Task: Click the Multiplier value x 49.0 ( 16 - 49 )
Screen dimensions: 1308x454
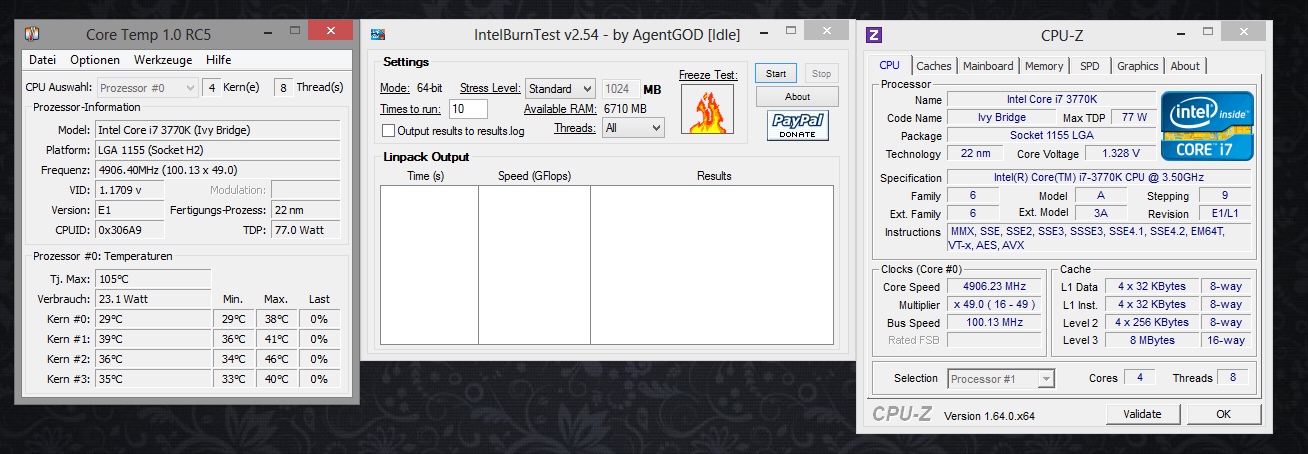Action: pos(995,305)
